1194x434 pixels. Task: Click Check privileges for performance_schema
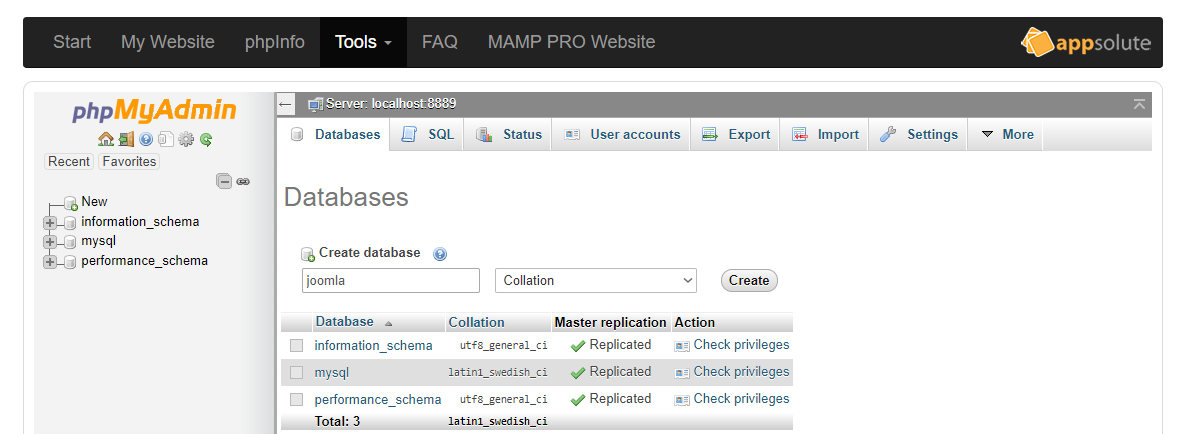(741, 398)
